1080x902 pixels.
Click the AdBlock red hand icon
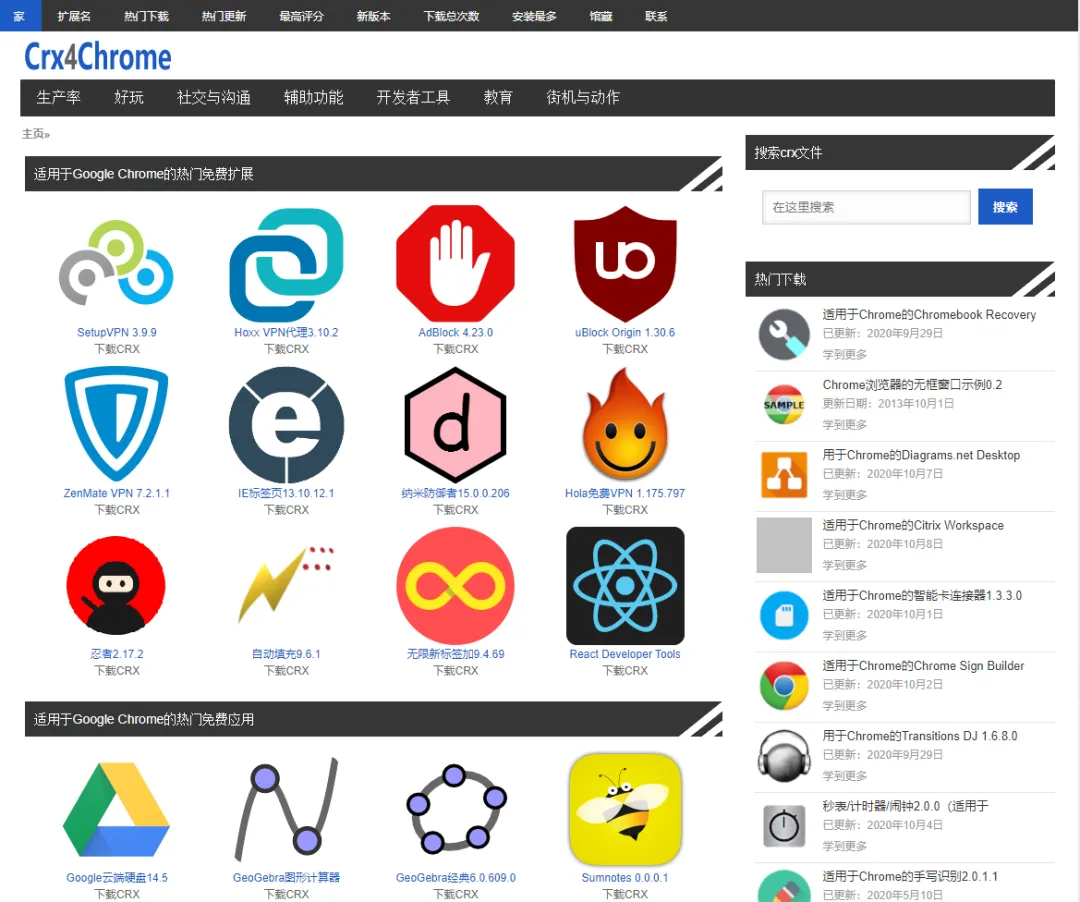(455, 264)
